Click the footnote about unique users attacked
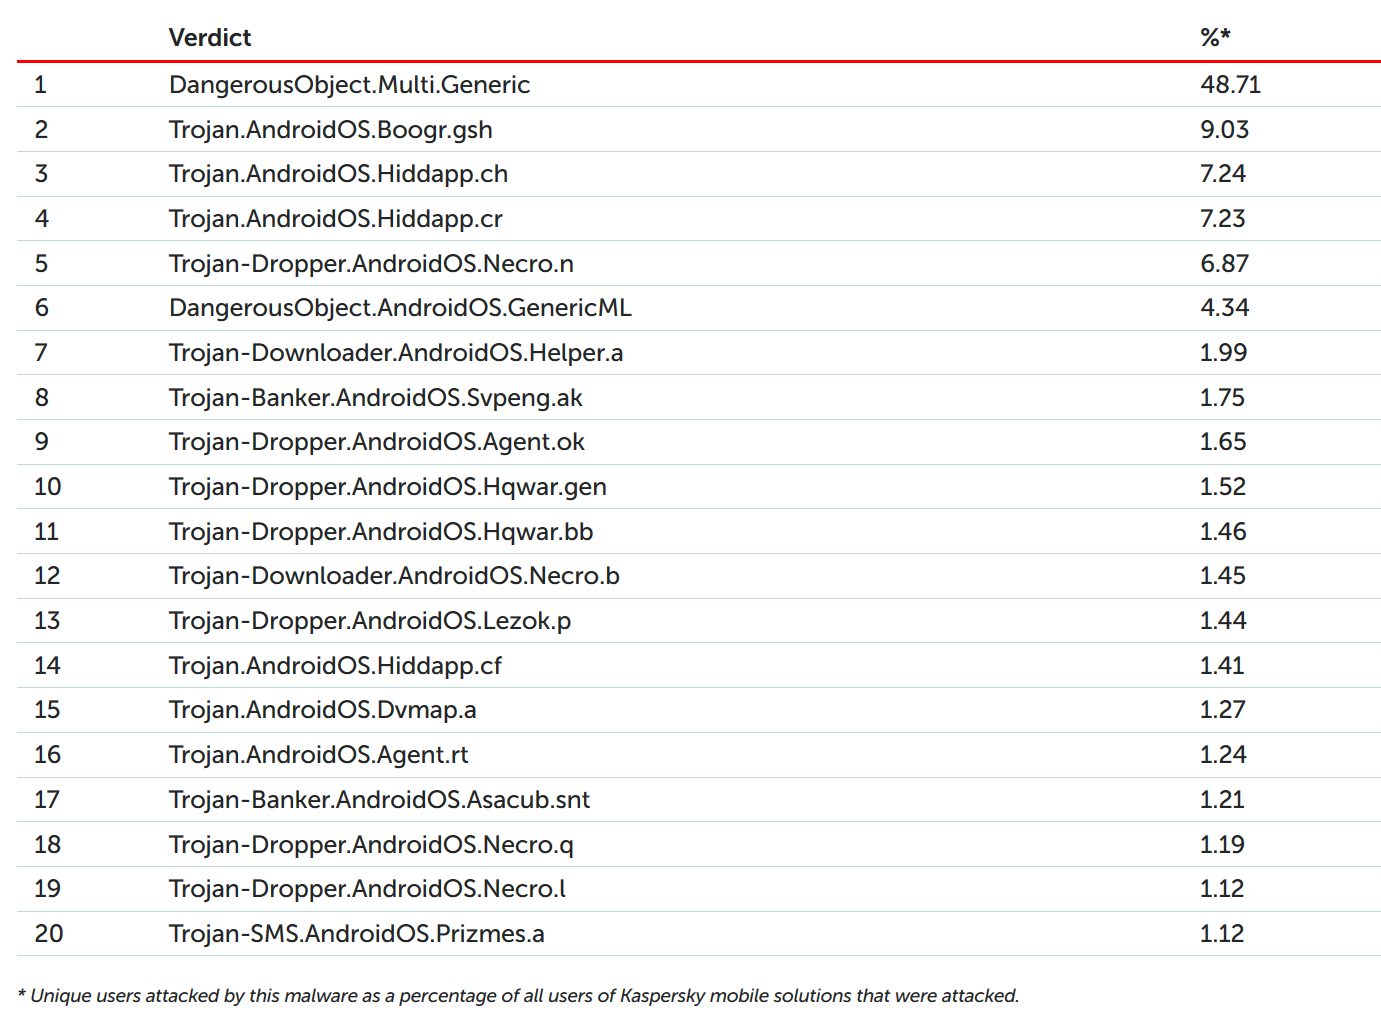 click(518, 996)
